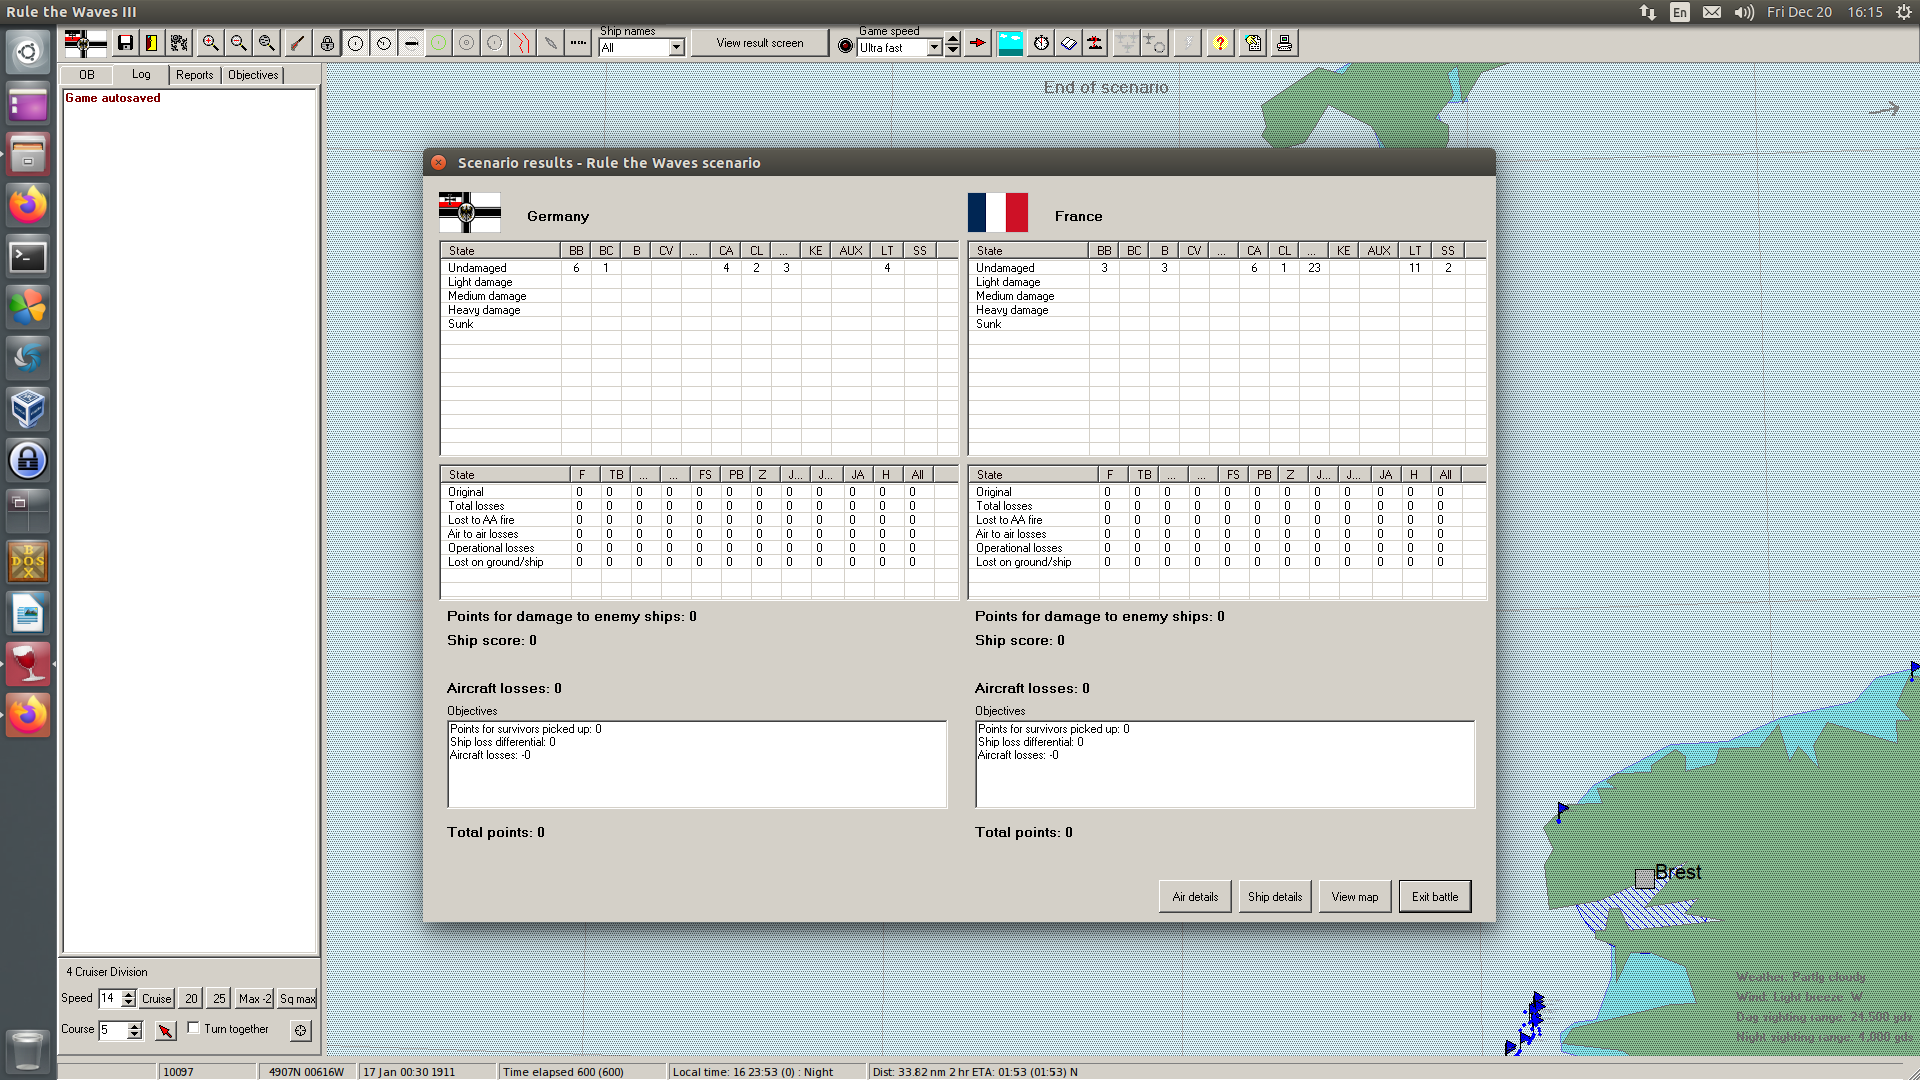Click the third magnifier zoom icon
The width and height of the screenshot is (1920, 1080).
pyautogui.click(x=266, y=43)
